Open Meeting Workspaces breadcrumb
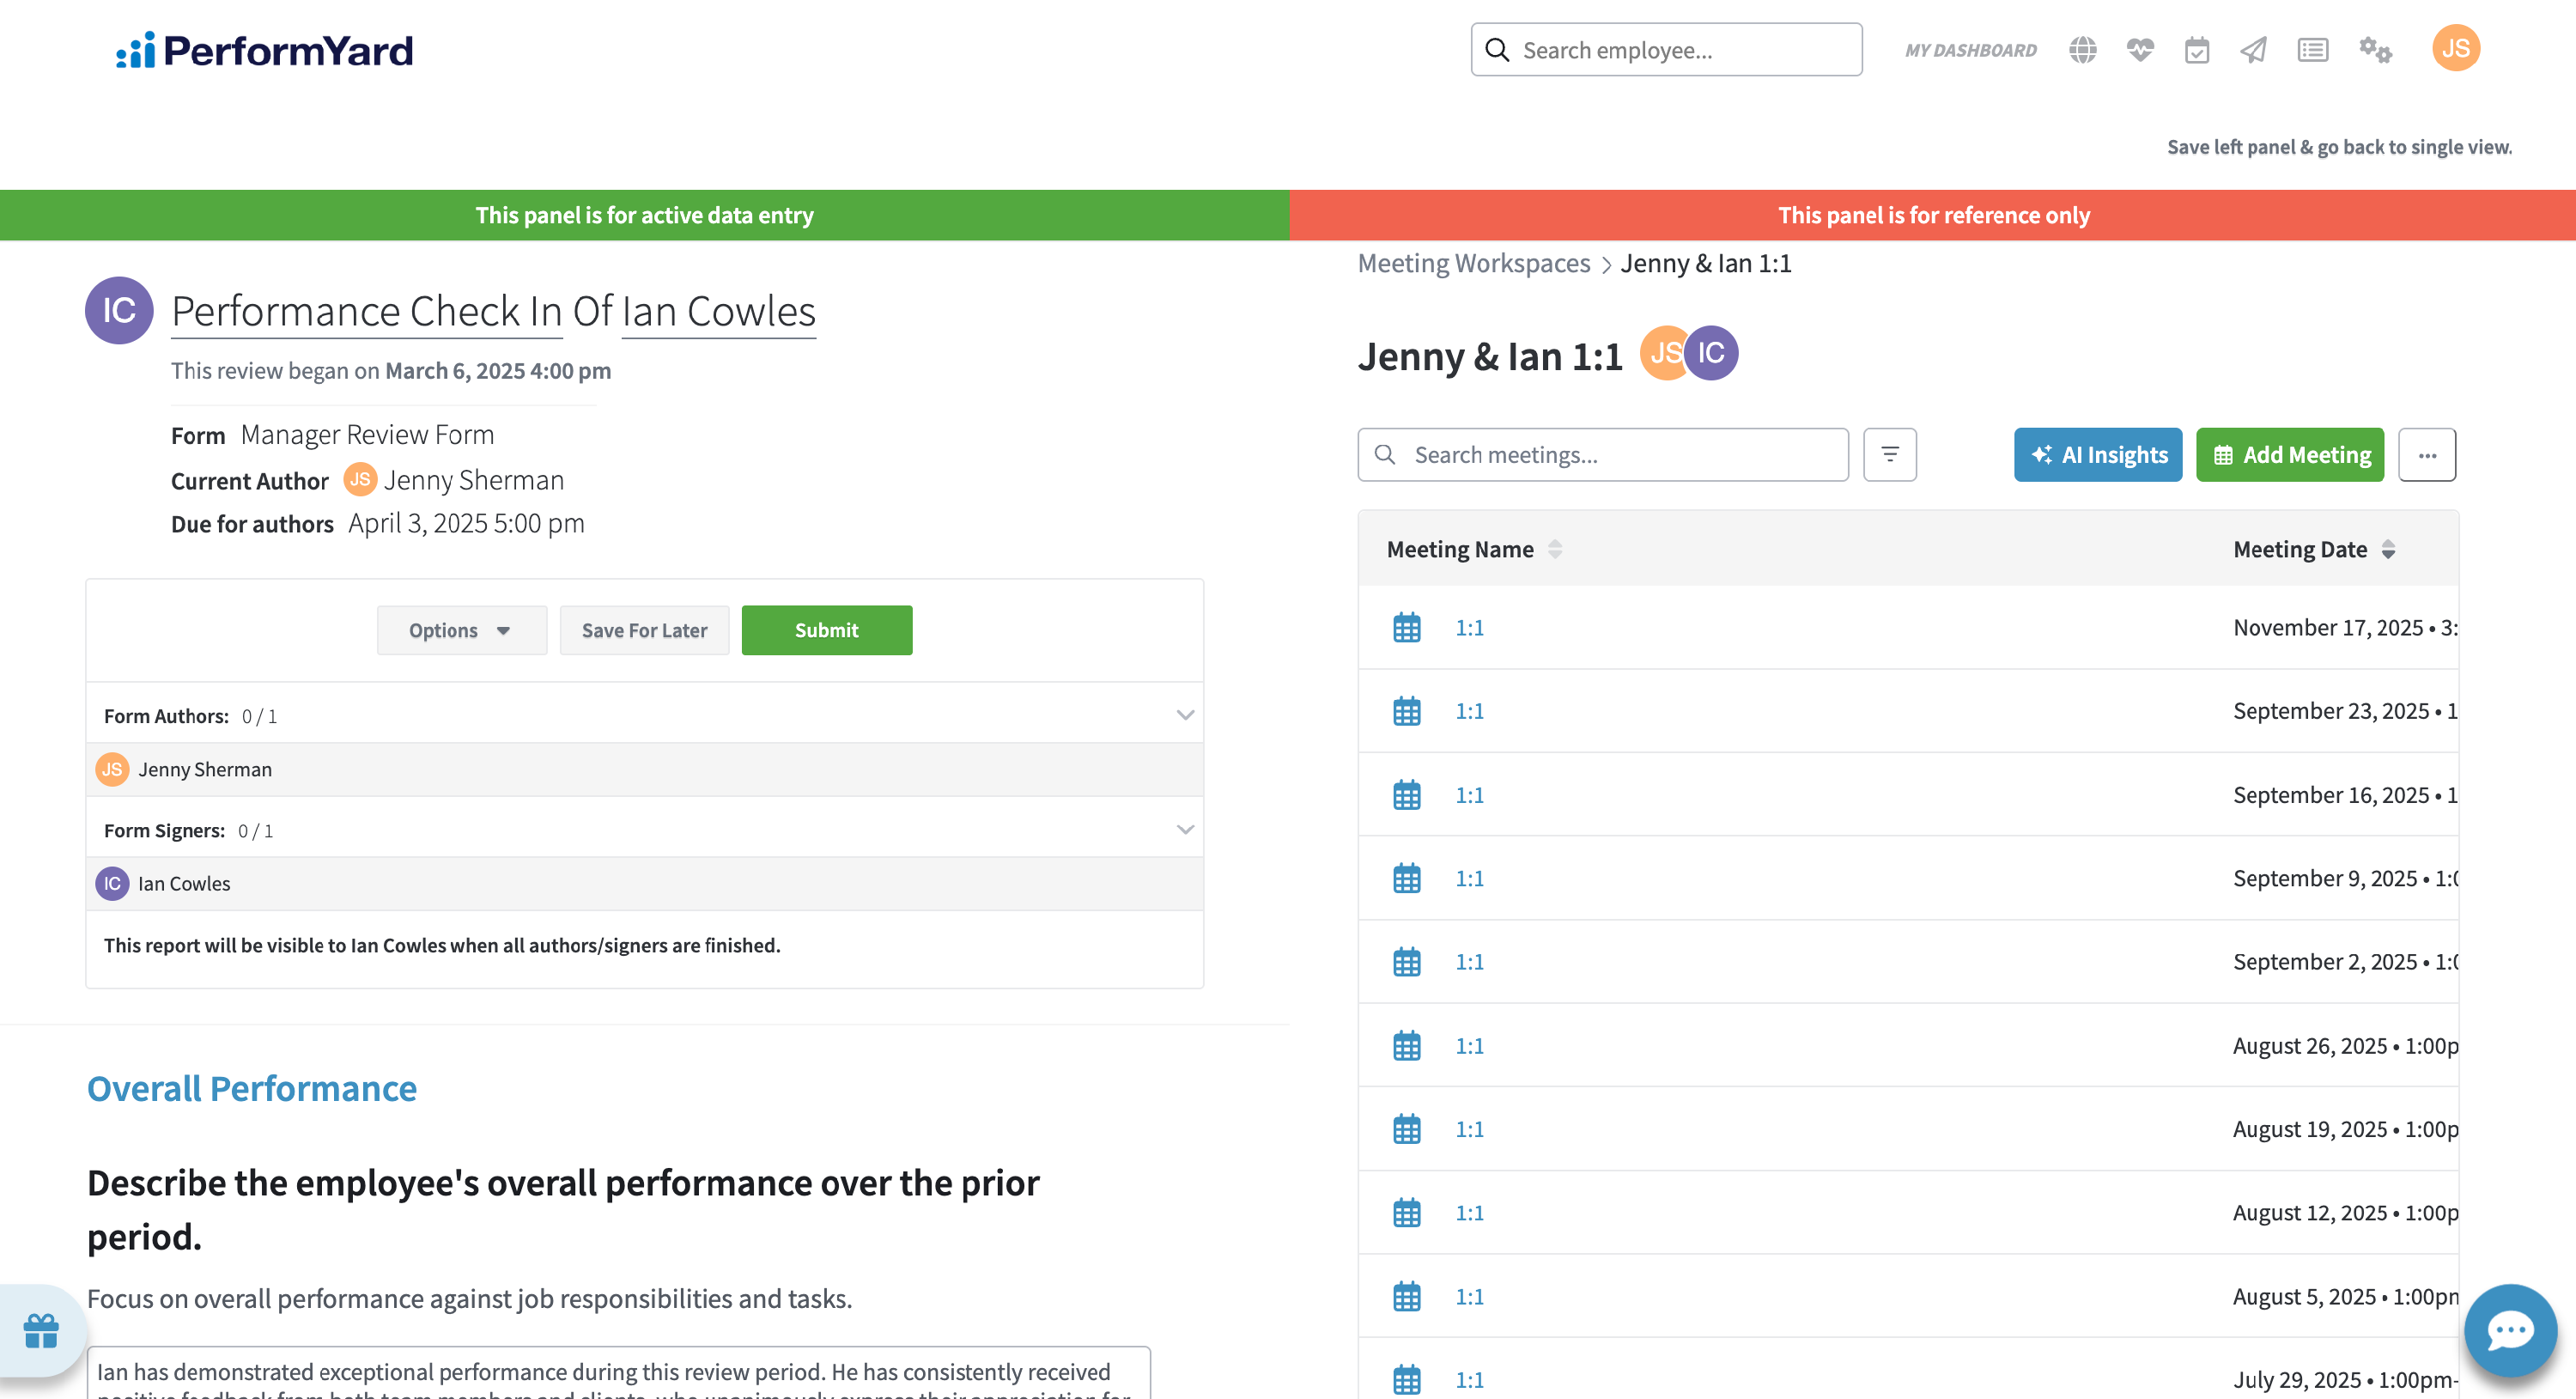This screenshot has height=1399, width=2576. (x=1473, y=263)
